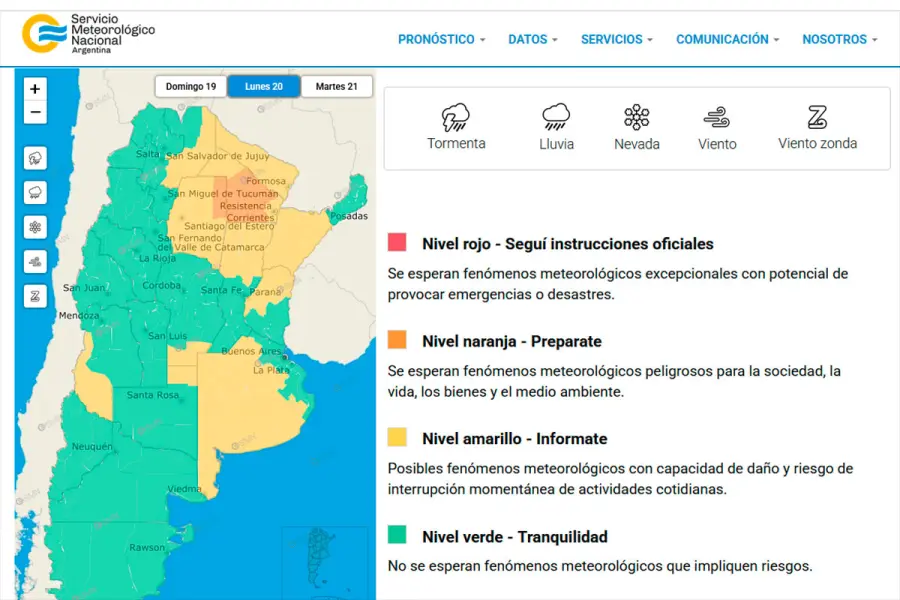Select the Tormenta storm icon
The image size is (900, 600).
tap(456, 118)
